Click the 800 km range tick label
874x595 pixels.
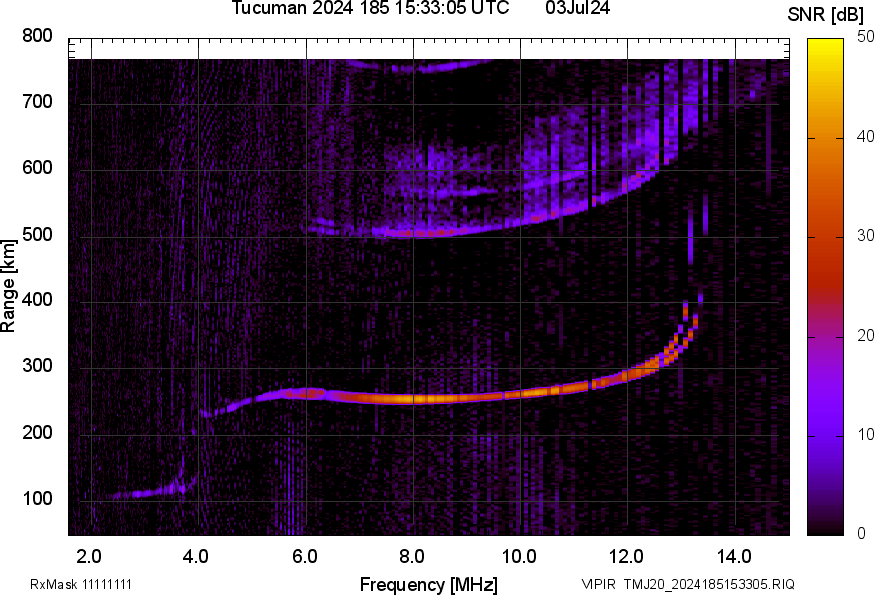click(x=37, y=36)
